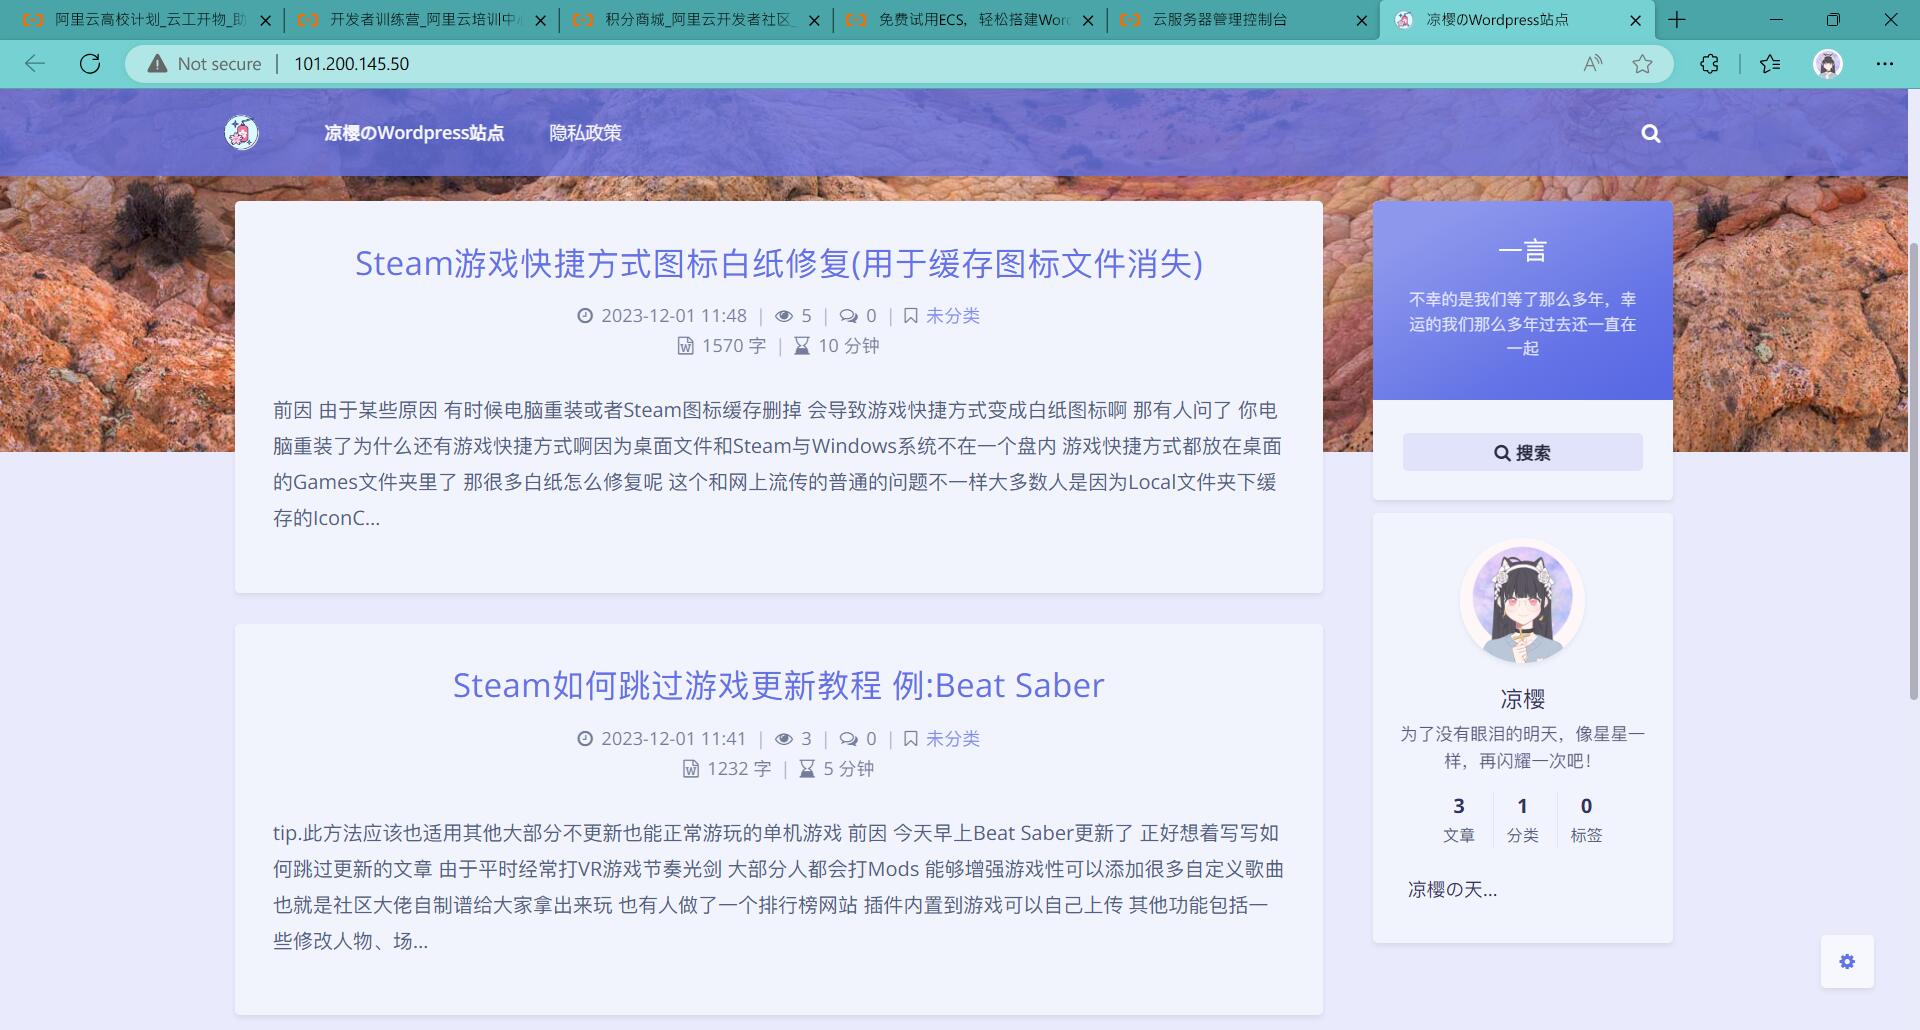Click the 5 分钟 reading time
Viewport: 1920px width, 1030px height.
click(x=848, y=769)
